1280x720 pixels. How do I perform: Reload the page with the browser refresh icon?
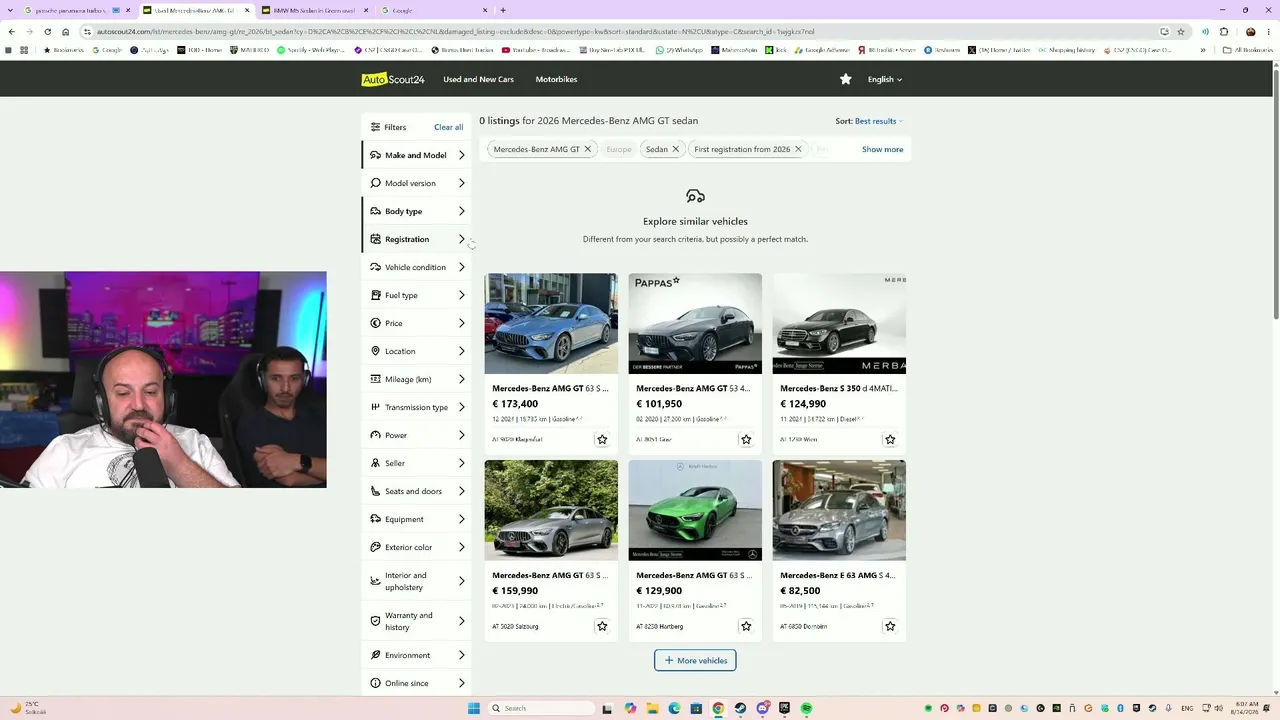pyautogui.click(x=47, y=31)
